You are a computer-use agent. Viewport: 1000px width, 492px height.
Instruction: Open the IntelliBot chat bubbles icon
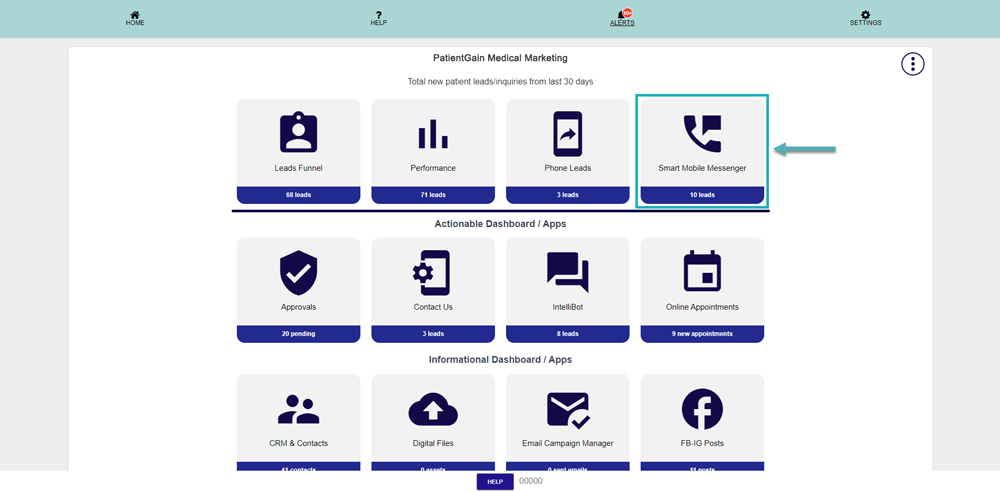coord(568,272)
